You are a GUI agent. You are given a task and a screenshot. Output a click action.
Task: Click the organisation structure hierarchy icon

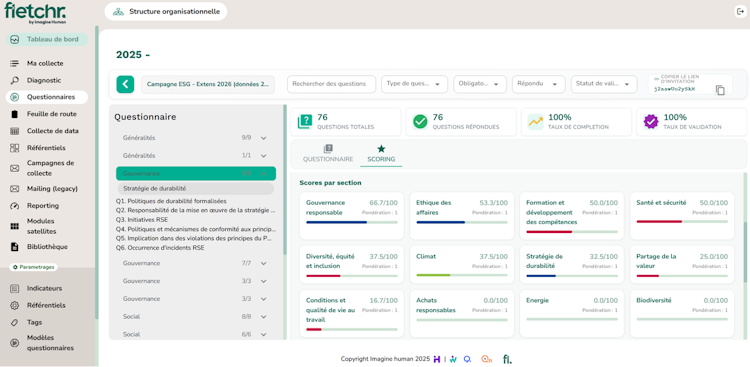coord(118,11)
